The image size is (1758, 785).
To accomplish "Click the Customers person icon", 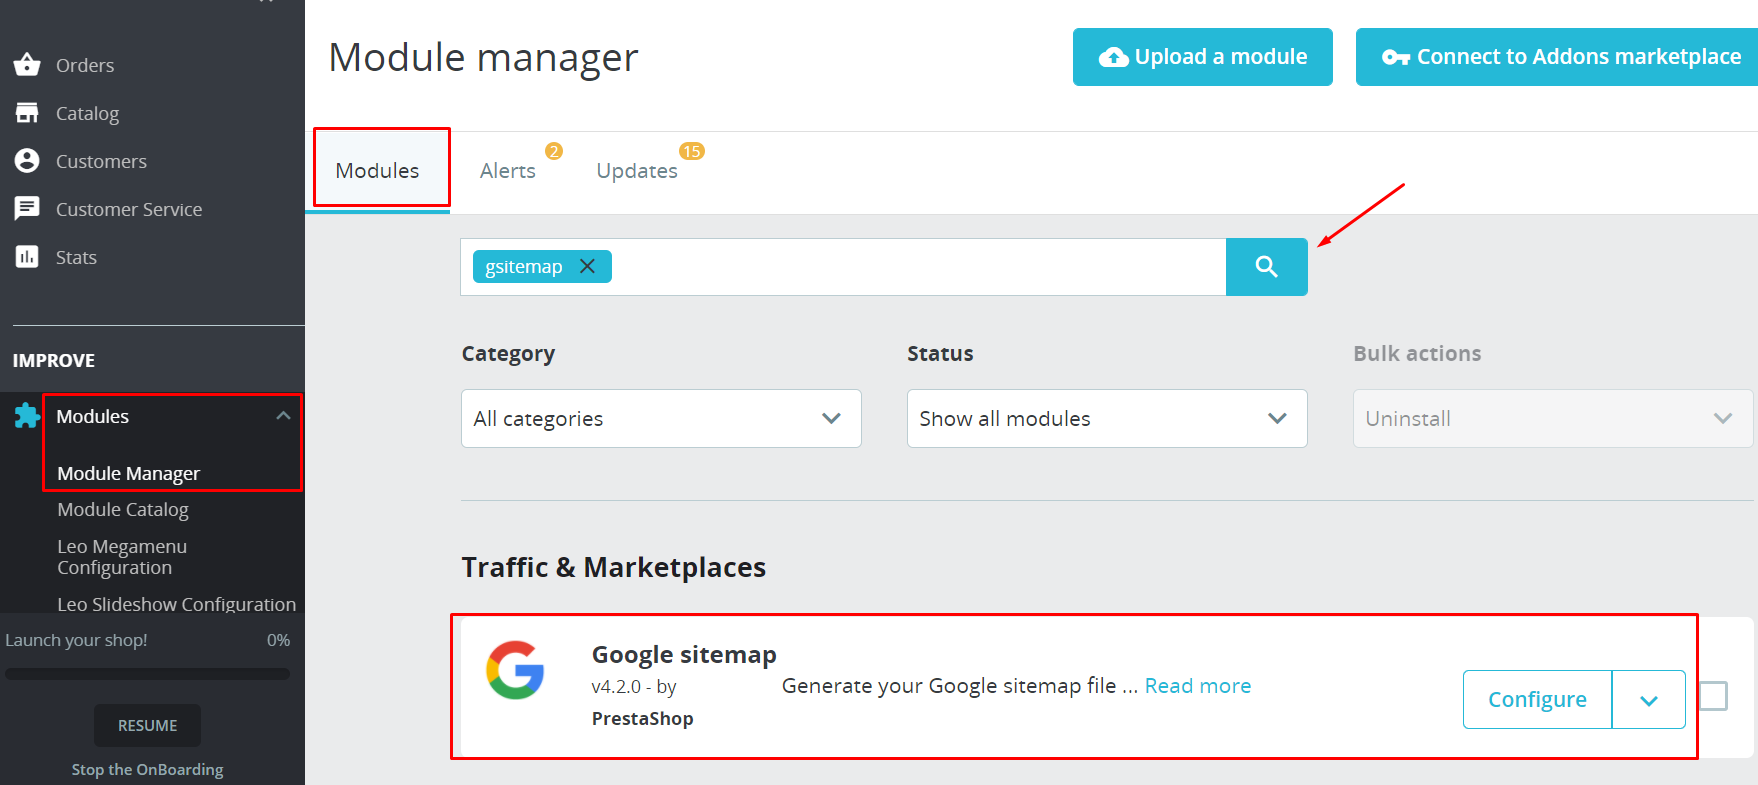I will tap(27, 161).
